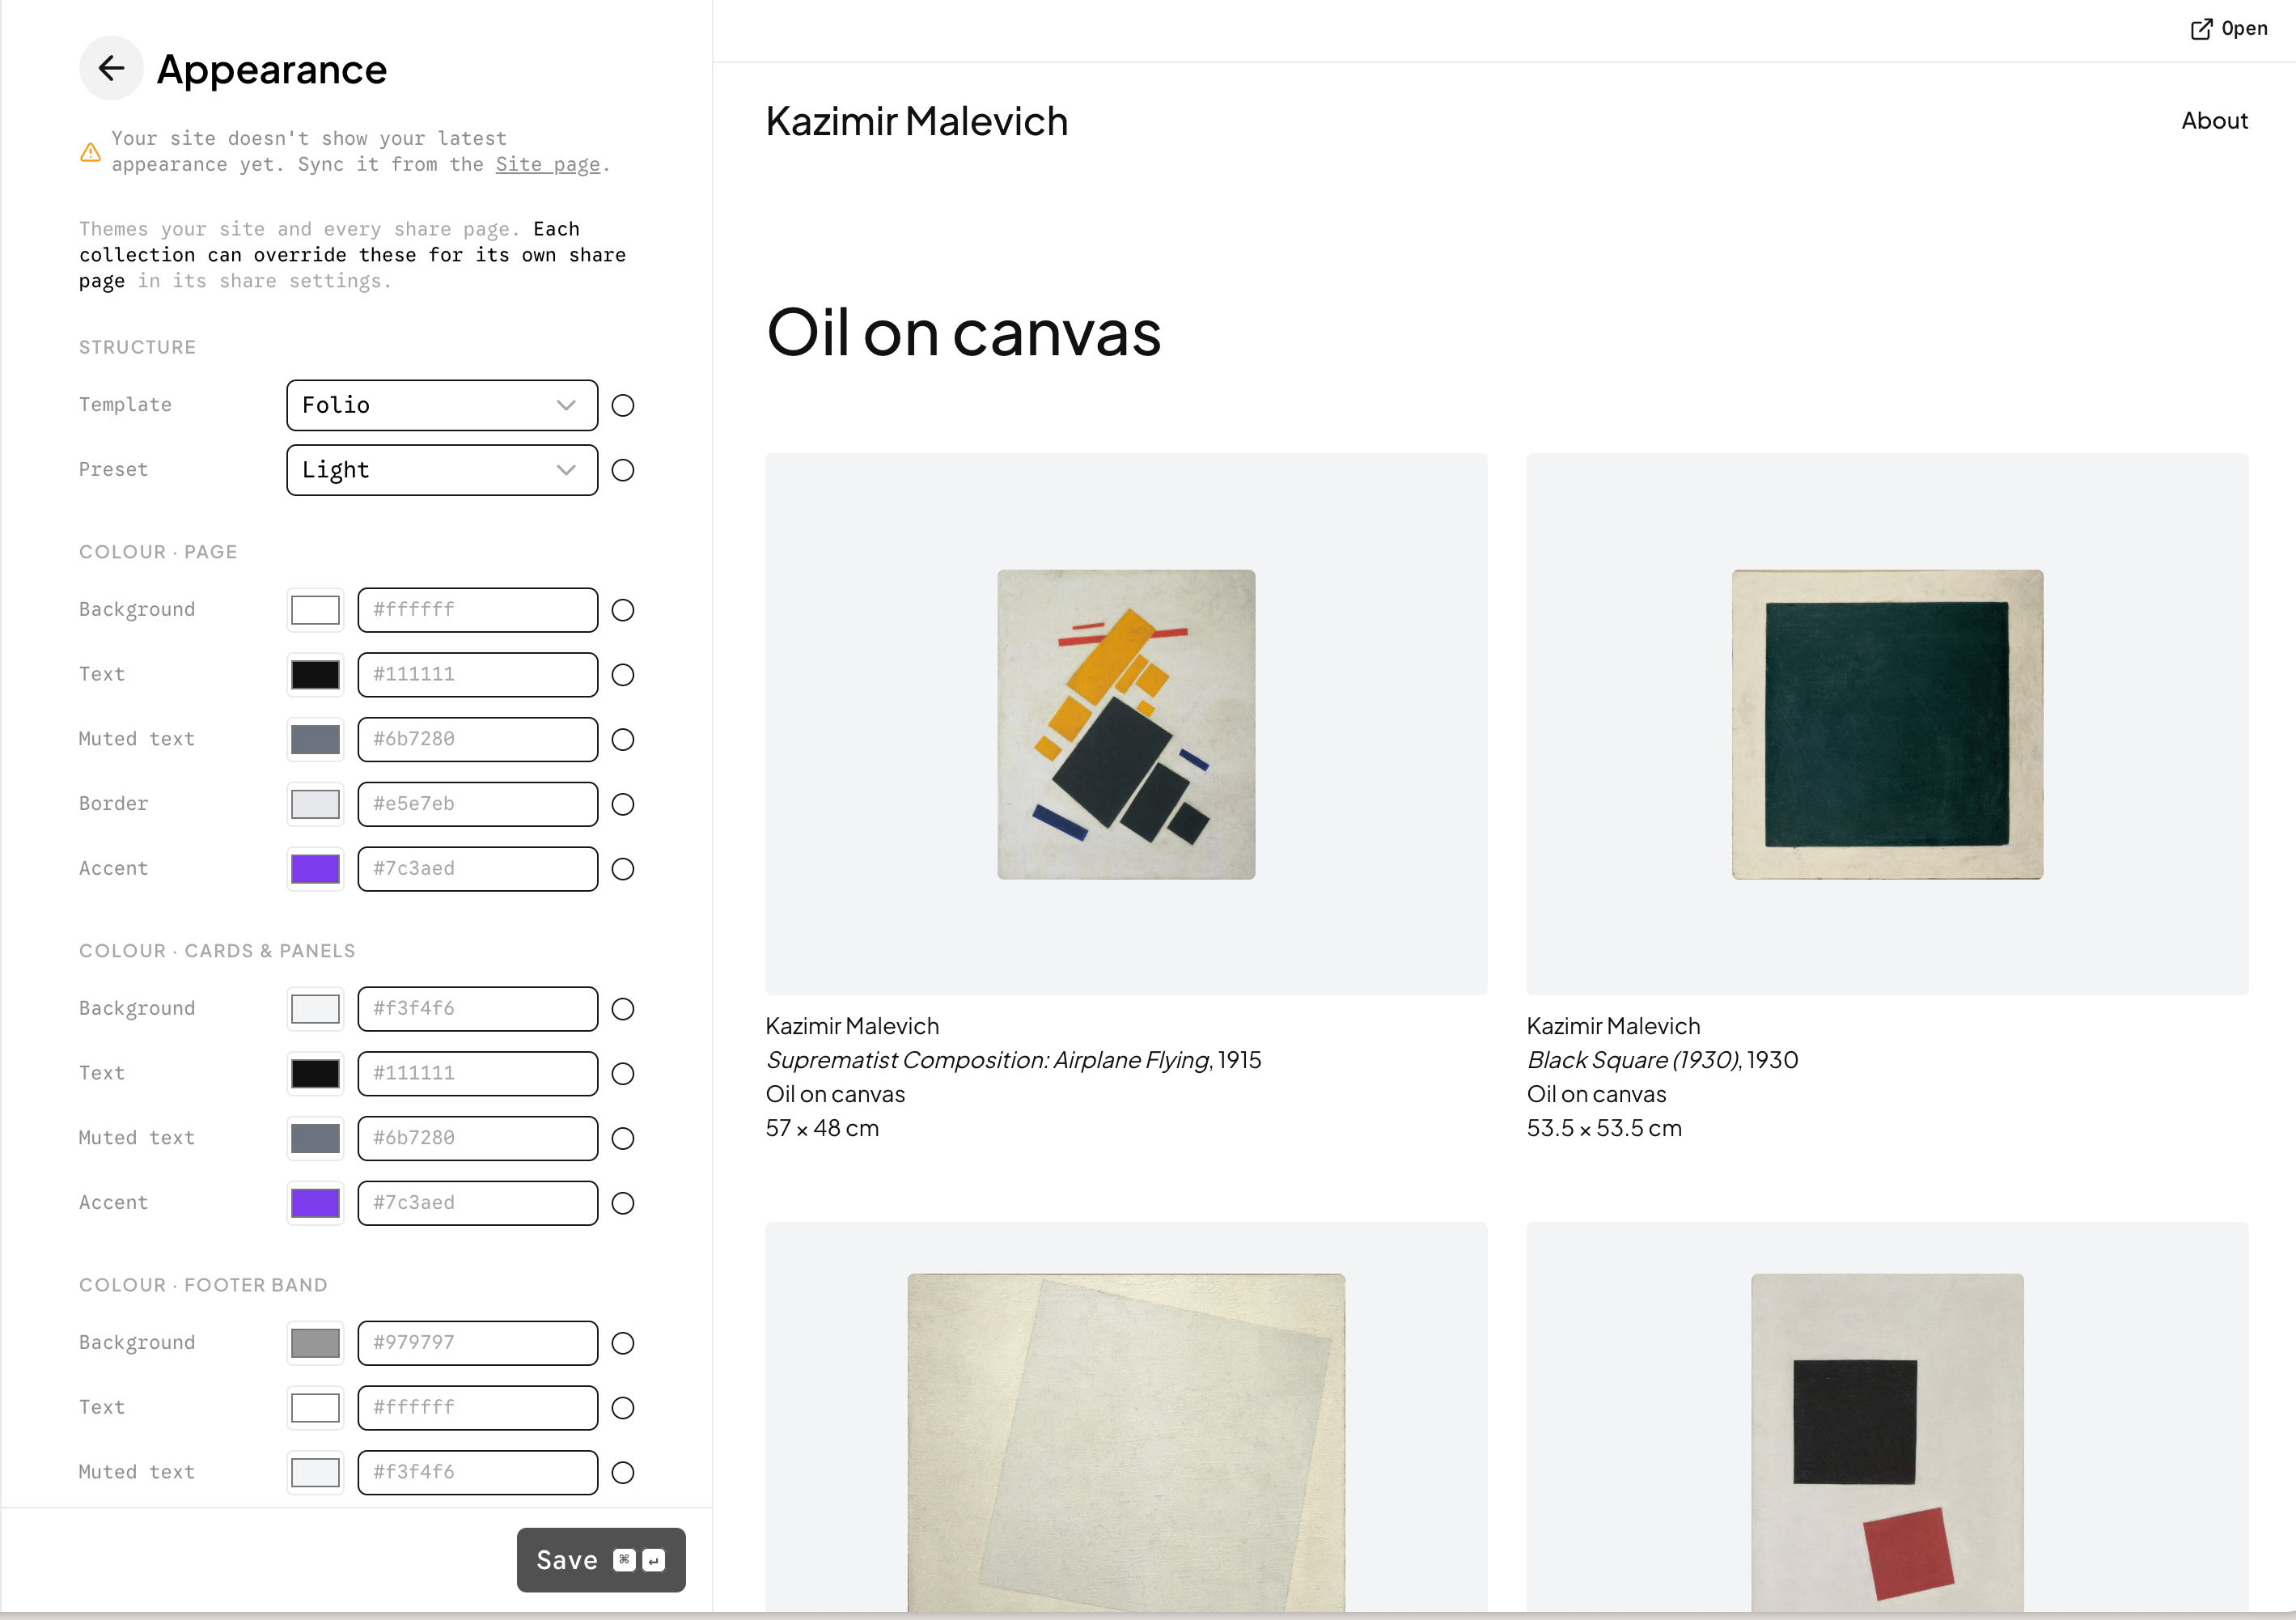Click the Border hex field #e5e7eb

pos(478,804)
